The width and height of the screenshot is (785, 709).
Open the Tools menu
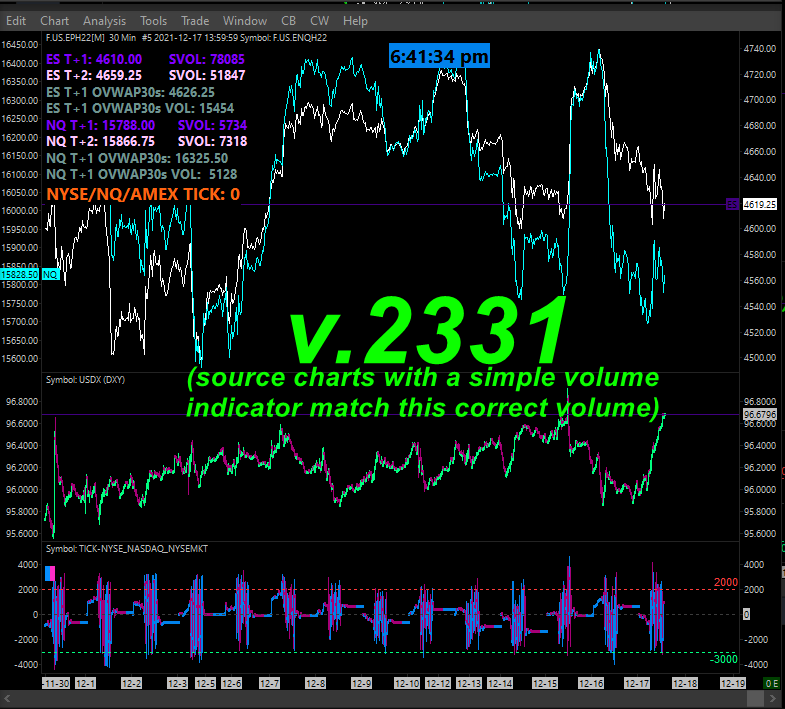(153, 21)
